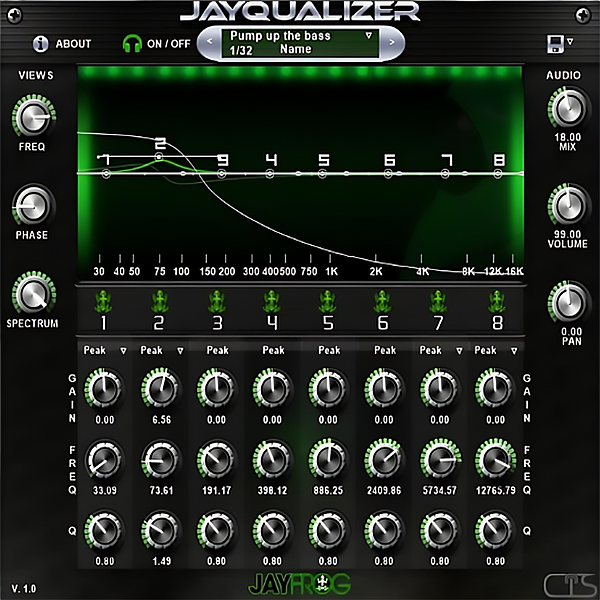600x600 pixels.
Task: Go to previous preset arrow
Action: [x=209, y=42]
